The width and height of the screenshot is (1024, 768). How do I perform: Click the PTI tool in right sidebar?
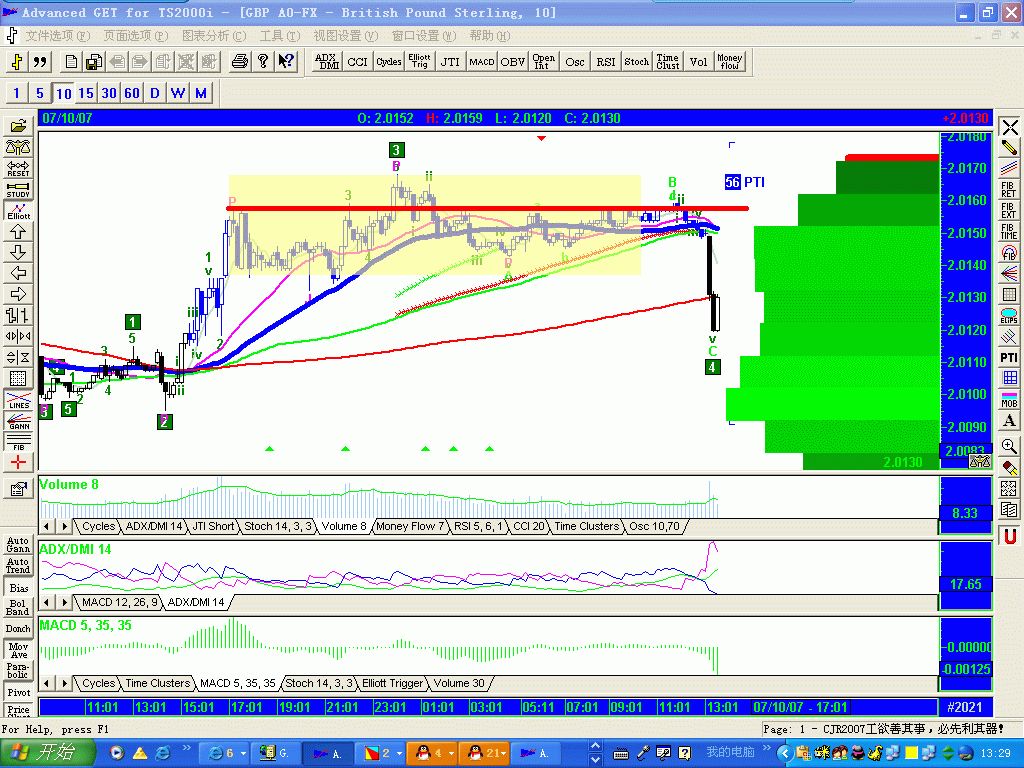click(1009, 357)
